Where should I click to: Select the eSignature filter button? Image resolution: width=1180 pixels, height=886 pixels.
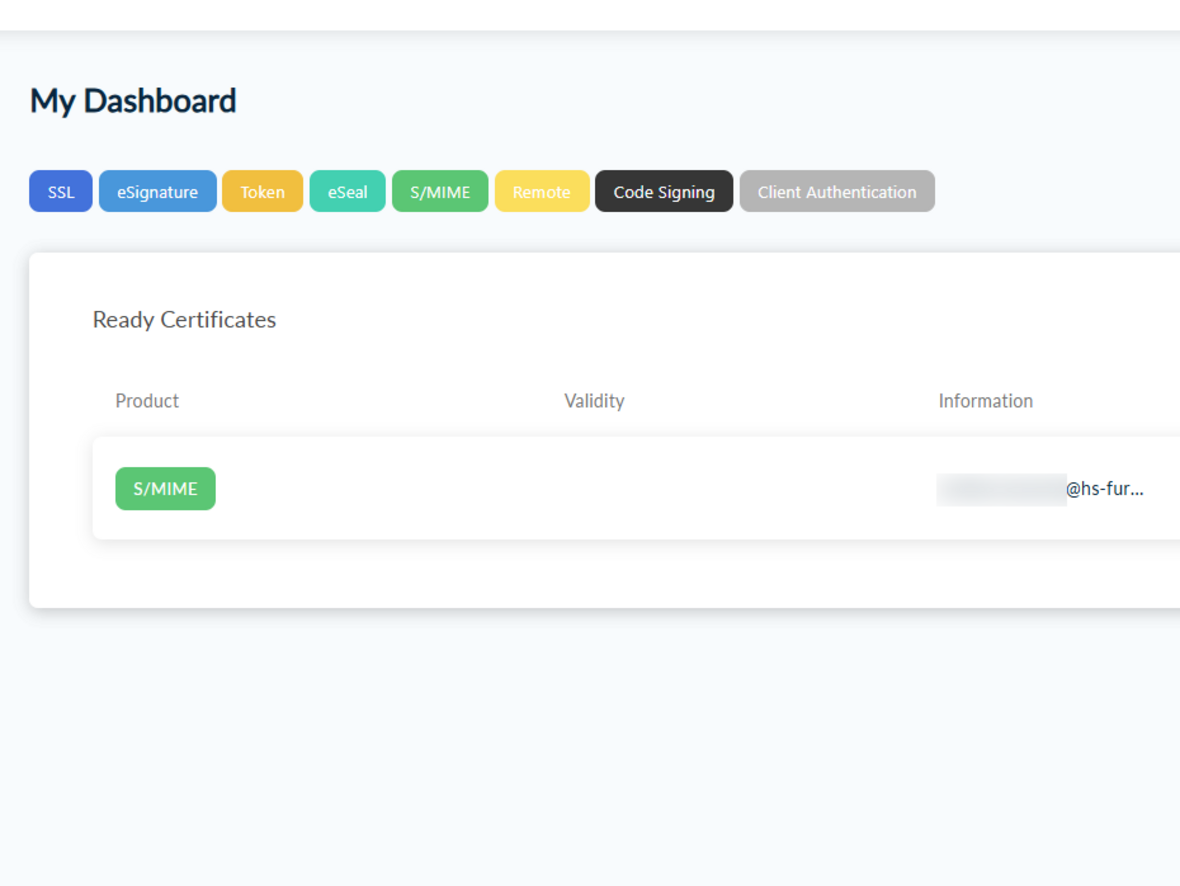coord(157,192)
